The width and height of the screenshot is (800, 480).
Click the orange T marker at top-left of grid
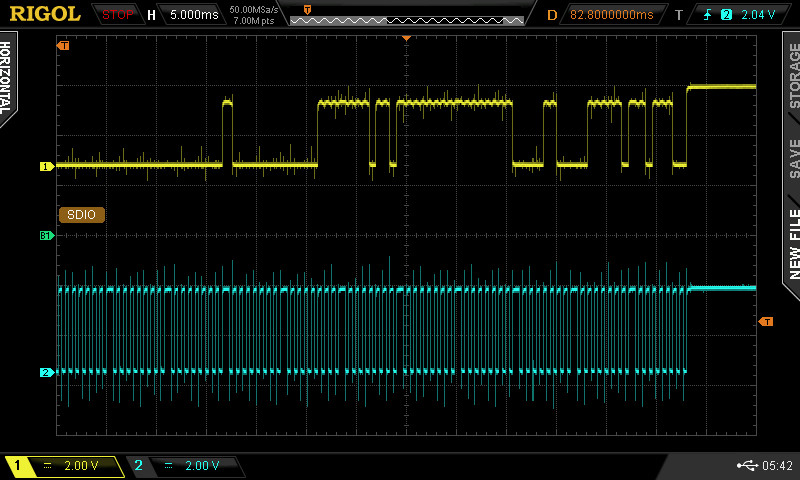pyautogui.click(x=63, y=45)
